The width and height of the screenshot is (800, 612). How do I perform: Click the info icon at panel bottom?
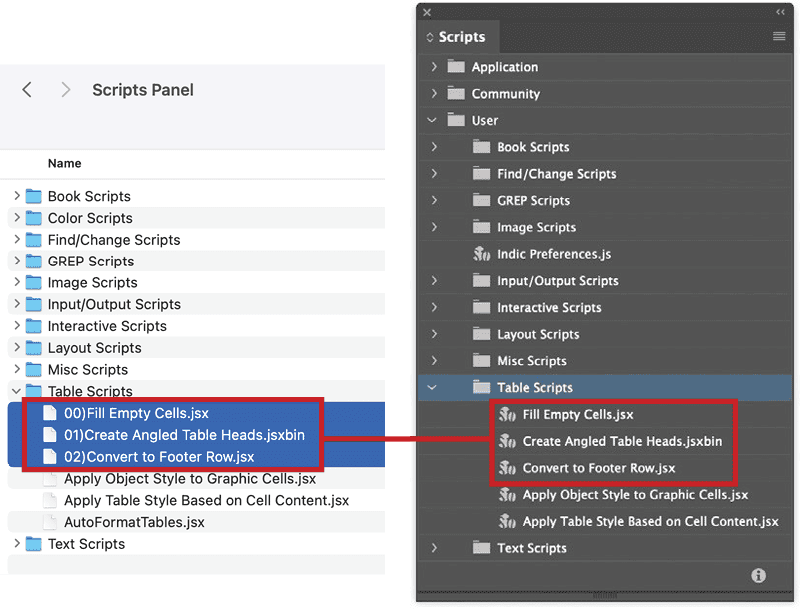(x=758, y=575)
